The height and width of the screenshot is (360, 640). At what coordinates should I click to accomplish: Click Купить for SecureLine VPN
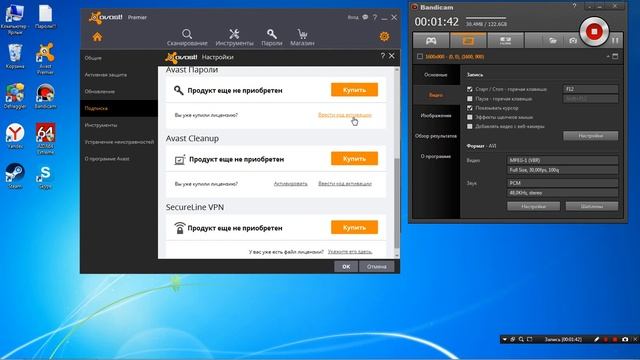tap(354, 227)
